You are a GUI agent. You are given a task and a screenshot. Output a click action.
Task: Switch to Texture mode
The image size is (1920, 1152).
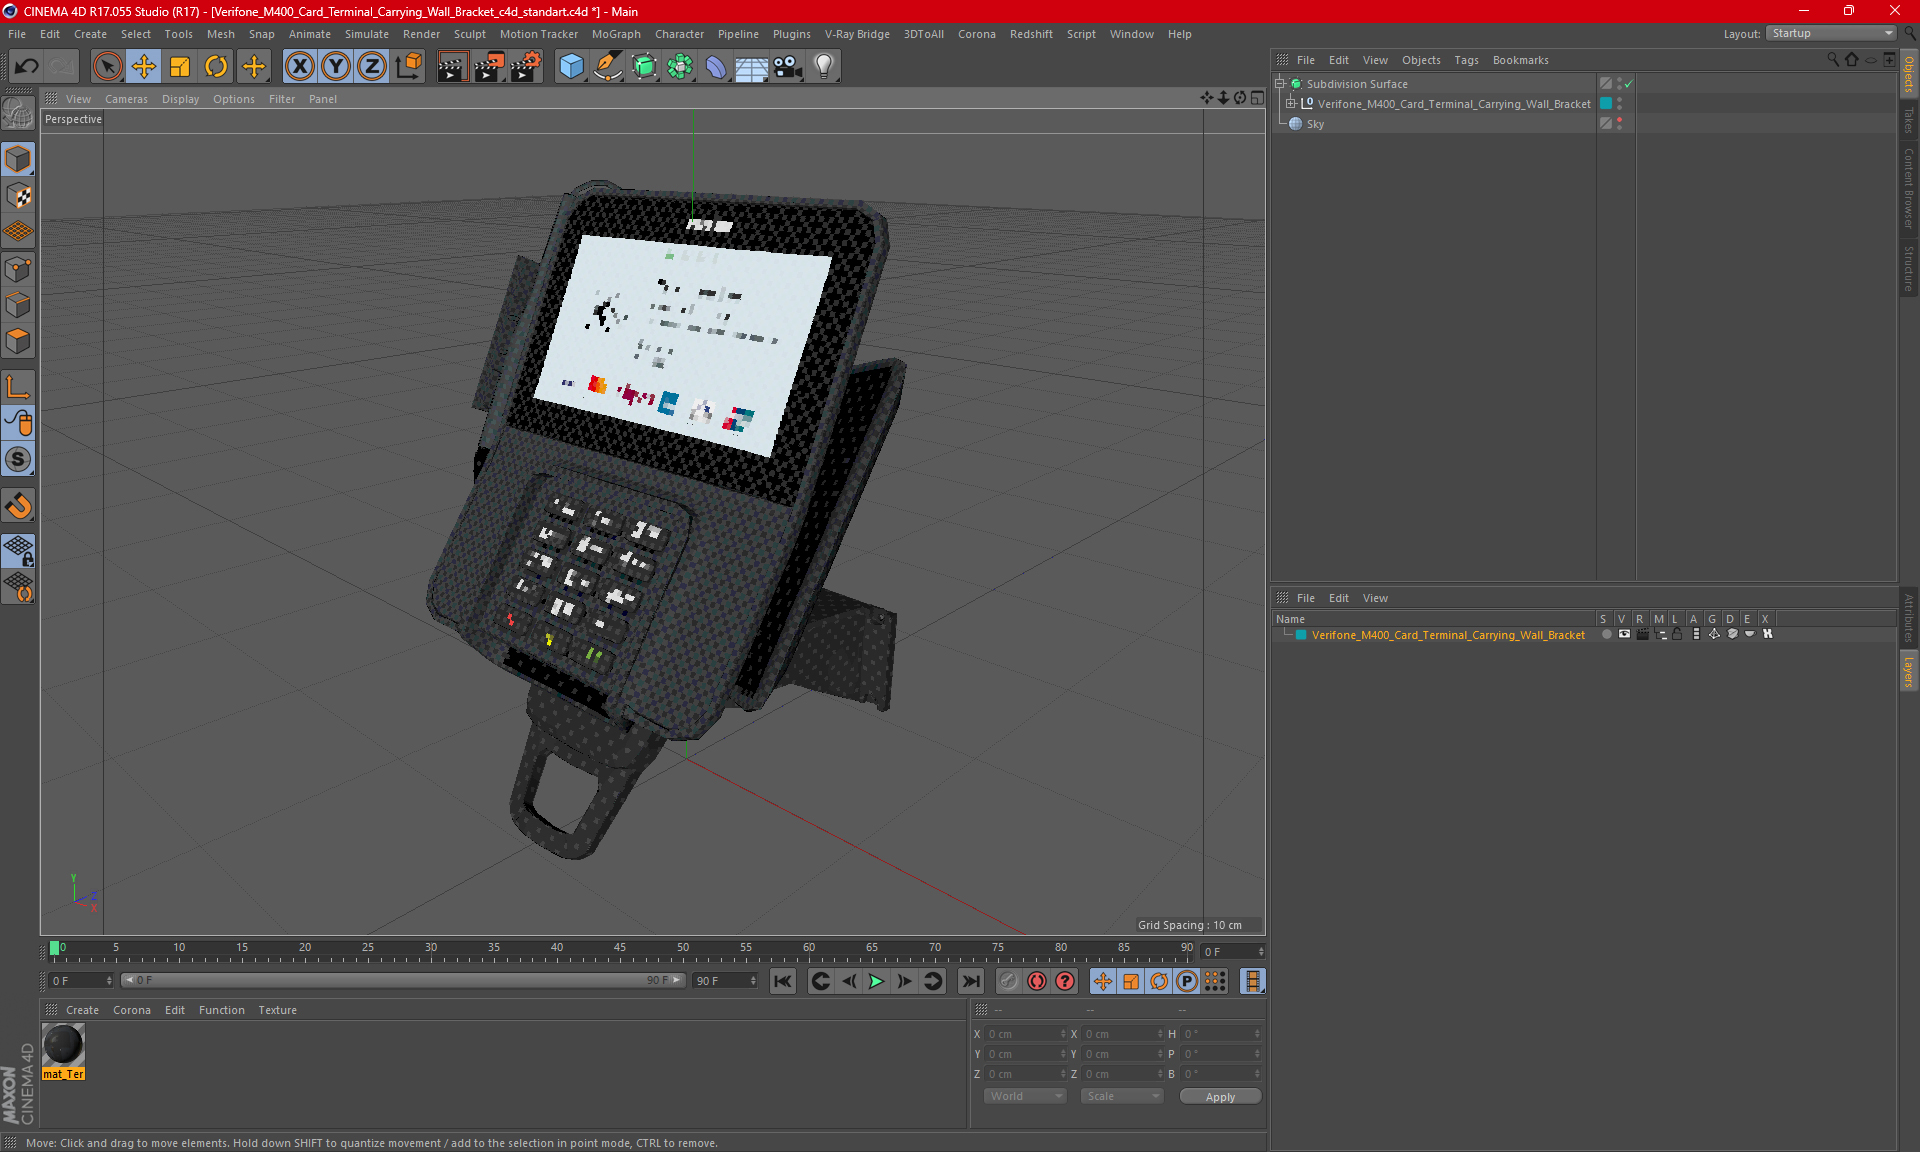pos(18,196)
